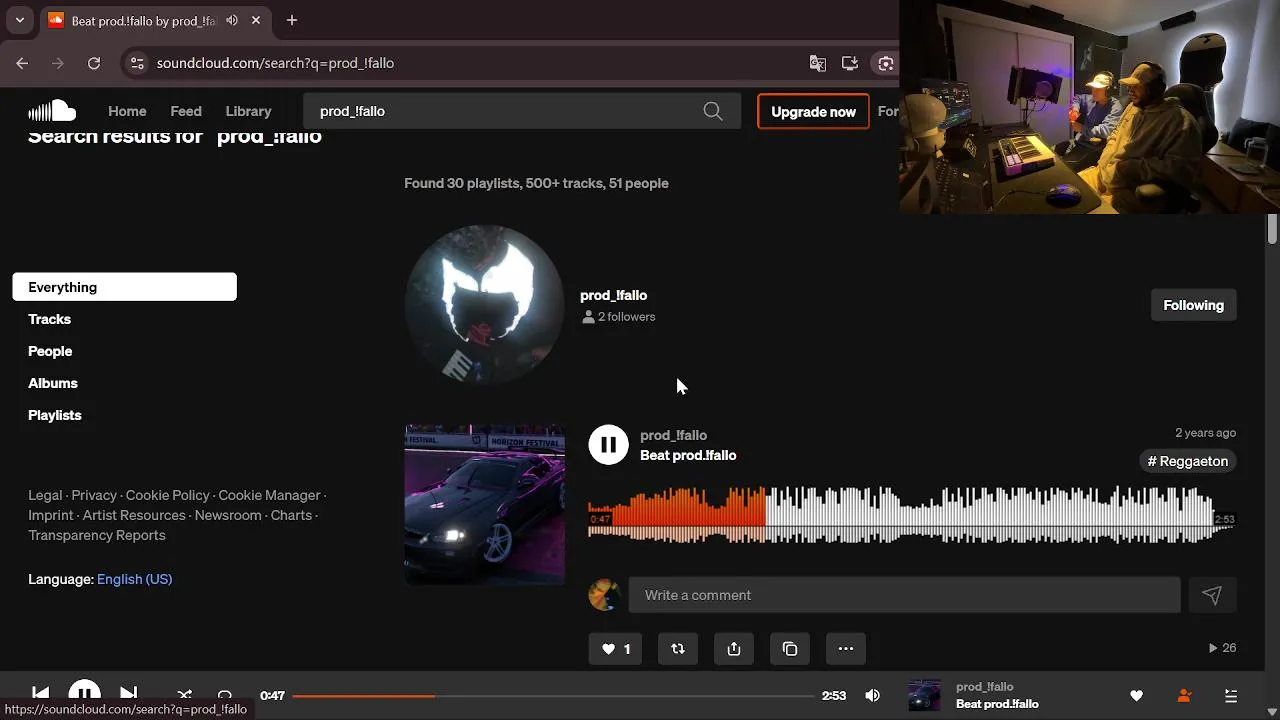Open the More options ellipsis on the track
1280x720 pixels.
tap(846, 649)
